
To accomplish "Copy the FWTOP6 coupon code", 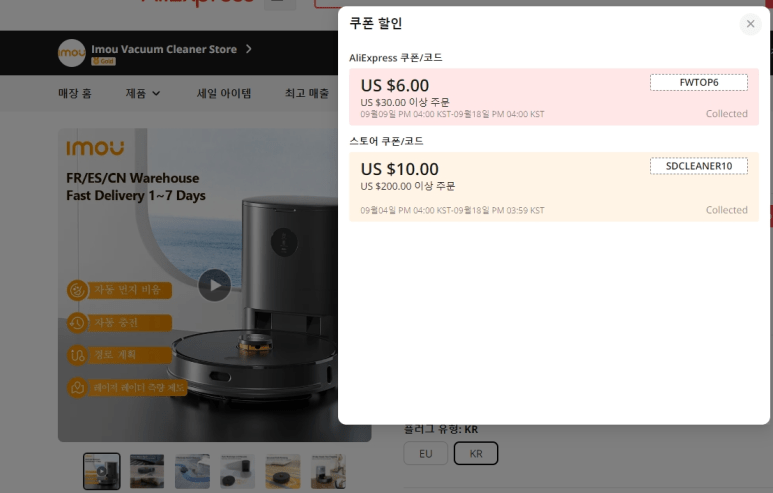I will [699, 82].
